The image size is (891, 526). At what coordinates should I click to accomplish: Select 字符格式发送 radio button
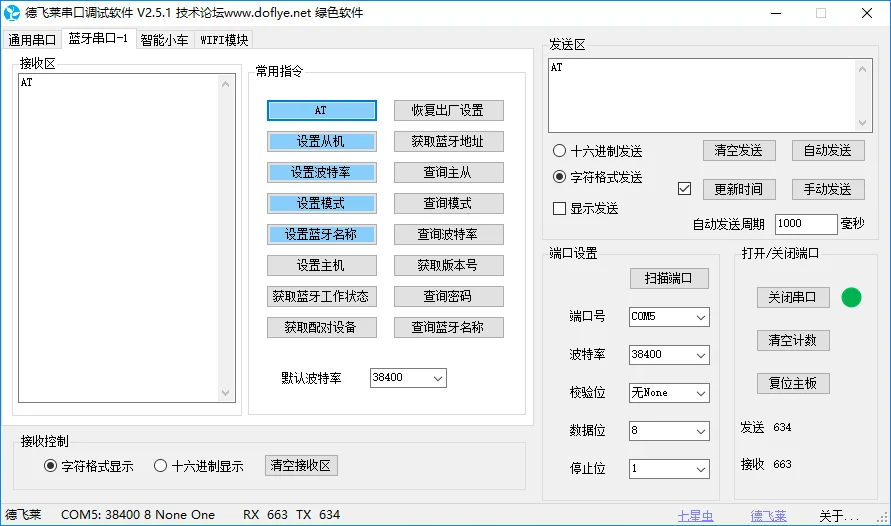coord(559,177)
